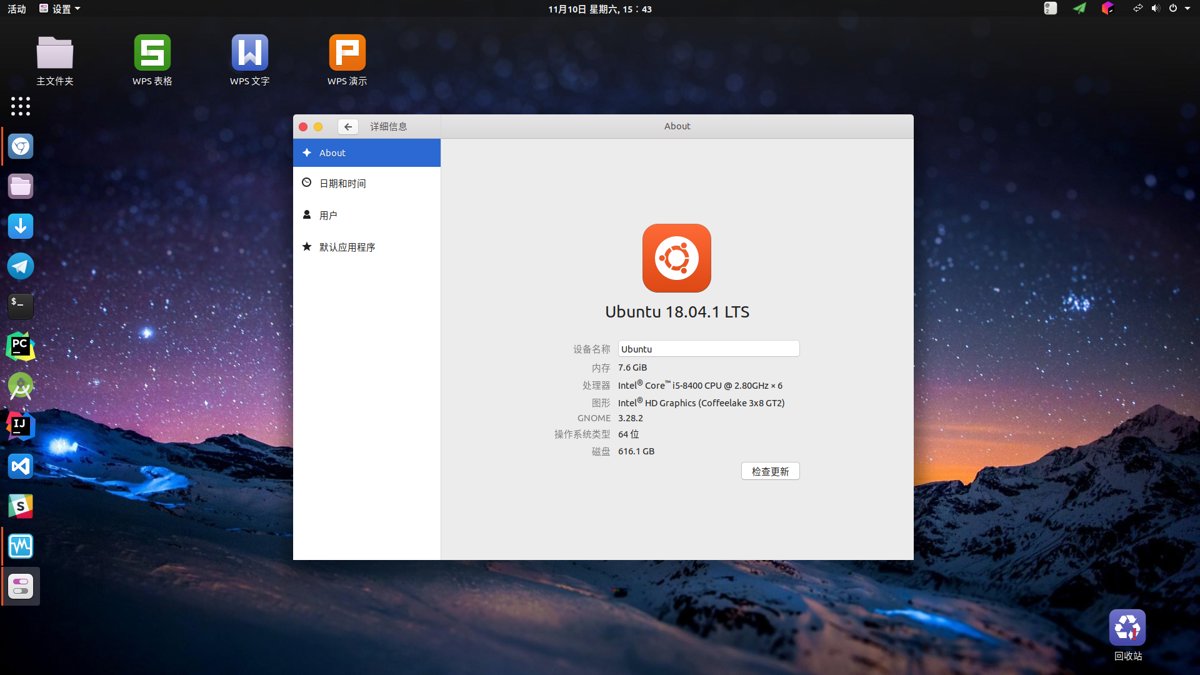Click the processor text 'Intel Core i5-8400 CPU'

(x=700, y=385)
